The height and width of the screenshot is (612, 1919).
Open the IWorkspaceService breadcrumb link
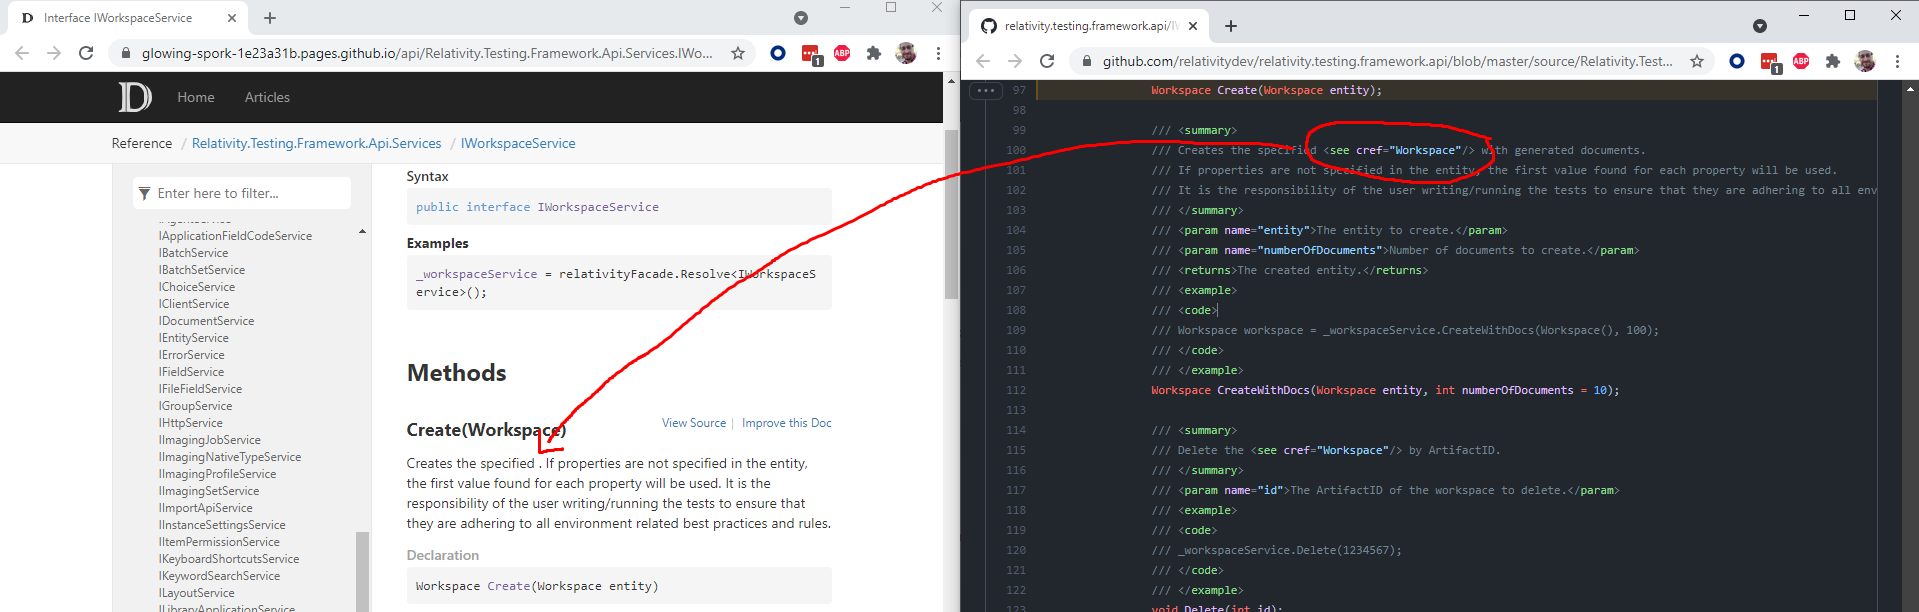(518, 143)
